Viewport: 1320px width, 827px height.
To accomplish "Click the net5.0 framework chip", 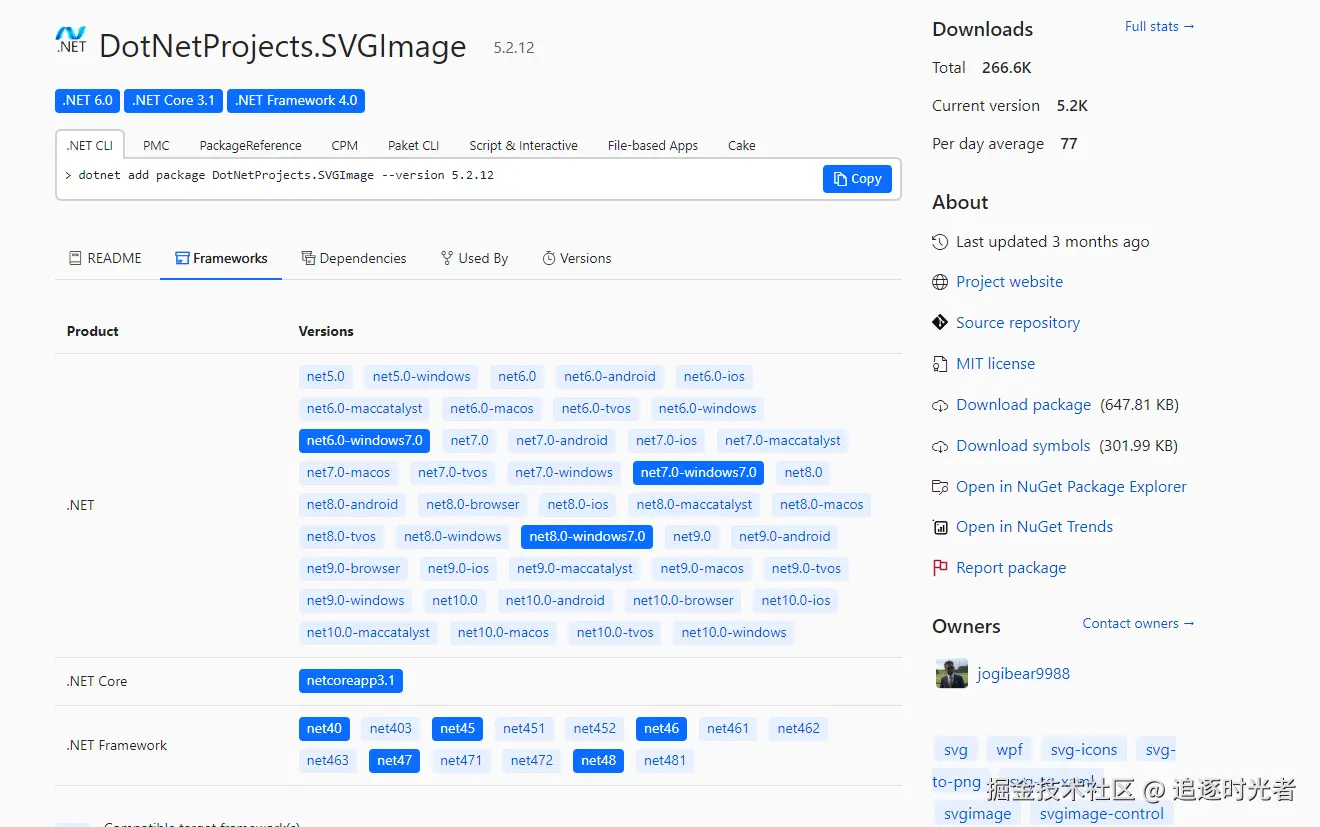I will pos(326,377).
